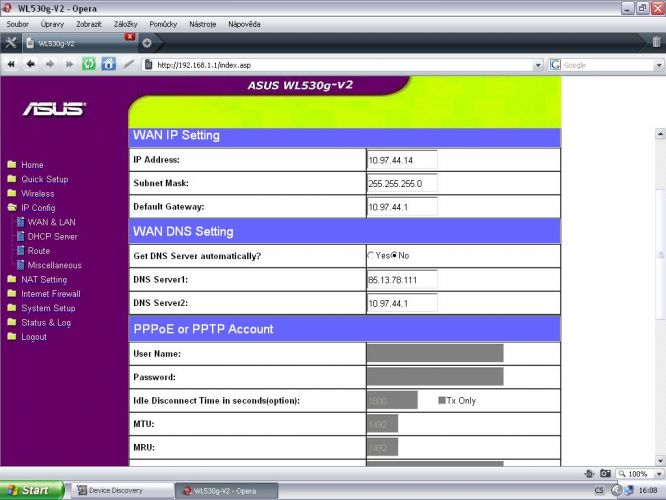Click the MTU value field

383,424
